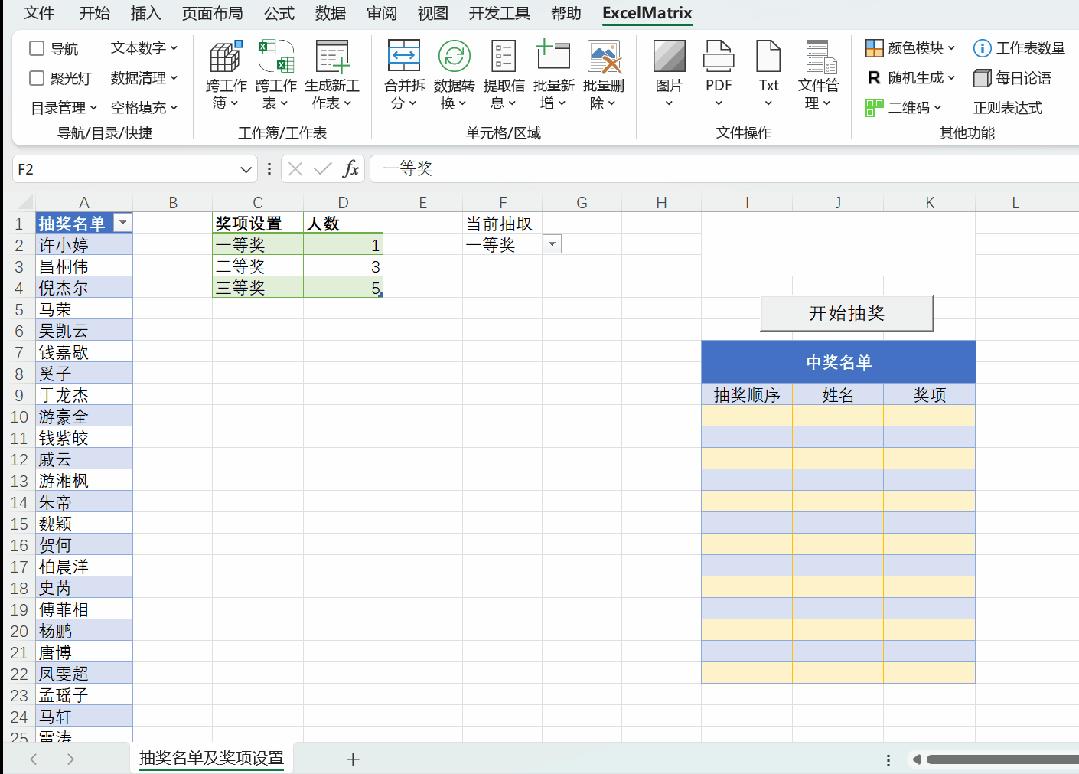Click the 批量删除 icon
The width and height of the screenshot is (1079, 774).
pos(604,75)
